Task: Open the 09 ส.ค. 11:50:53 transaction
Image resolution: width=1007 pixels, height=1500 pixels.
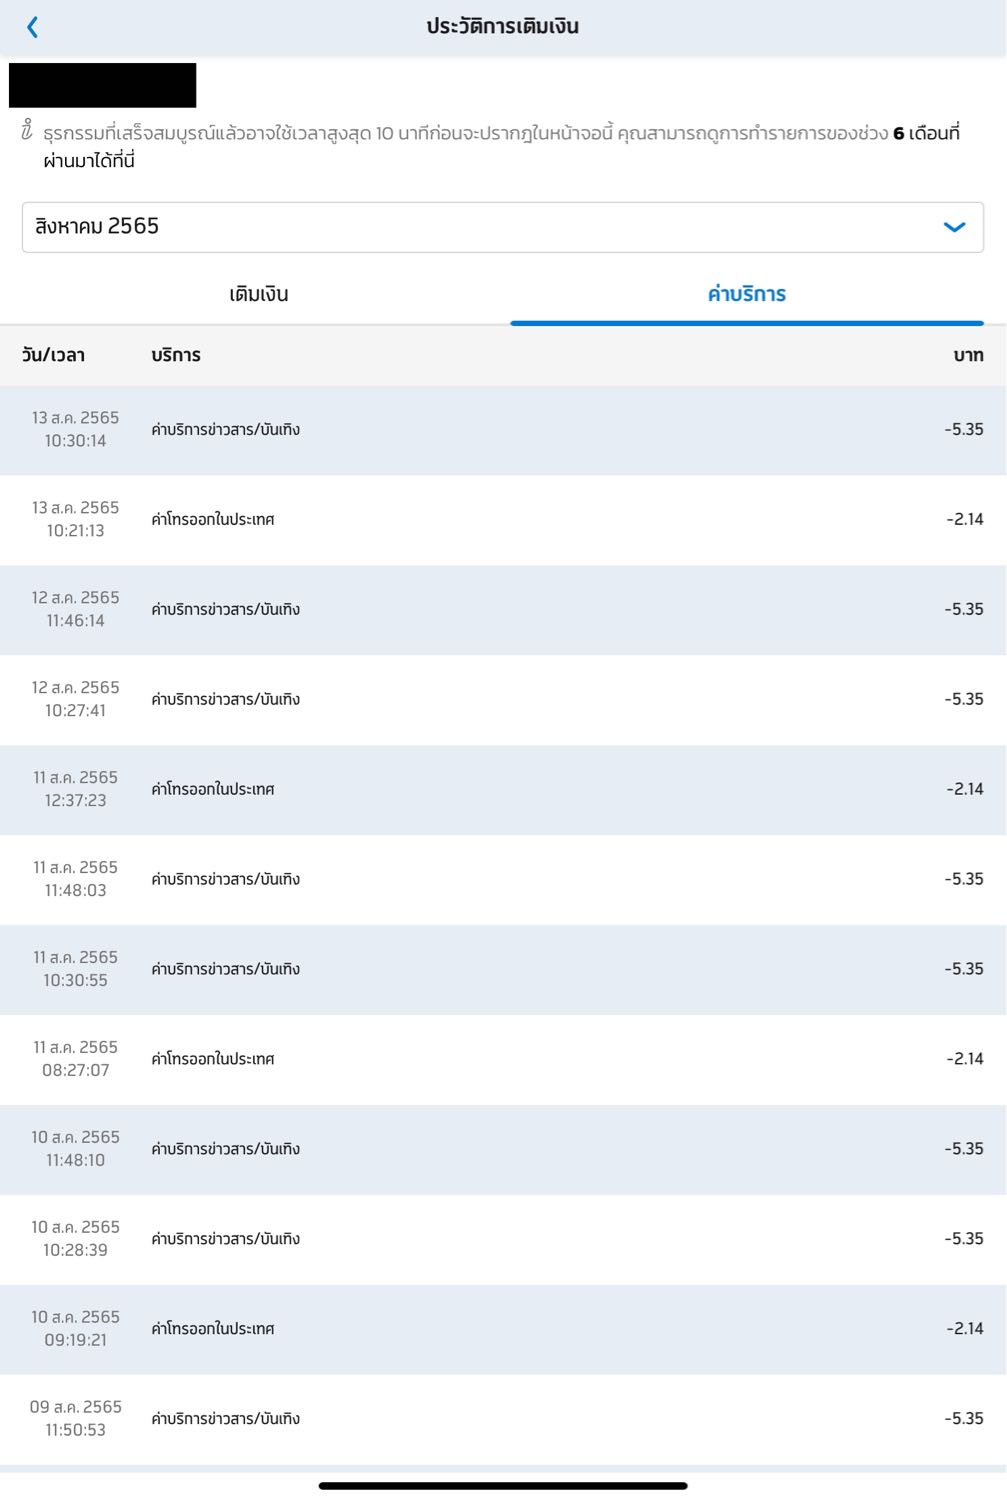Action: pyautogui.click(x=502, y=1420)
